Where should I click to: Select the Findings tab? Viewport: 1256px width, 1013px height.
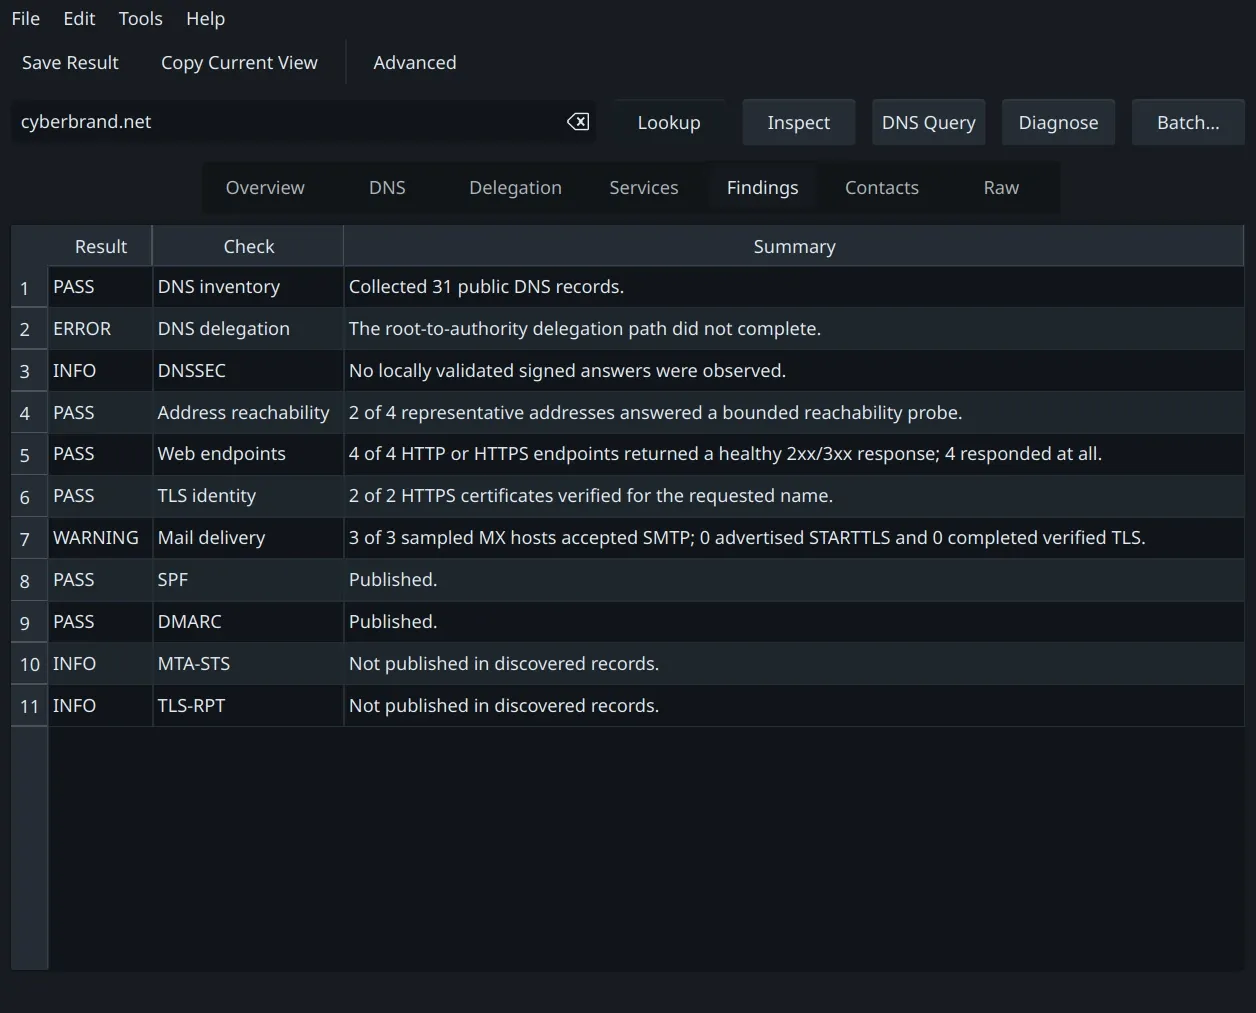(x=762, y=188)
